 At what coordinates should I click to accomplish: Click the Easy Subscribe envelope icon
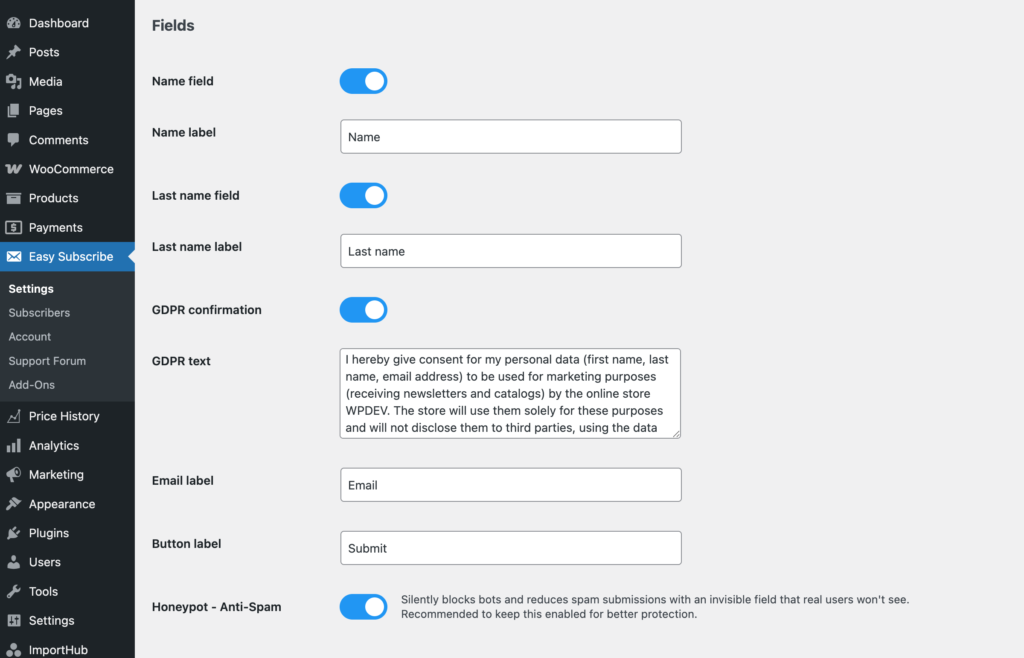[13, 257]
